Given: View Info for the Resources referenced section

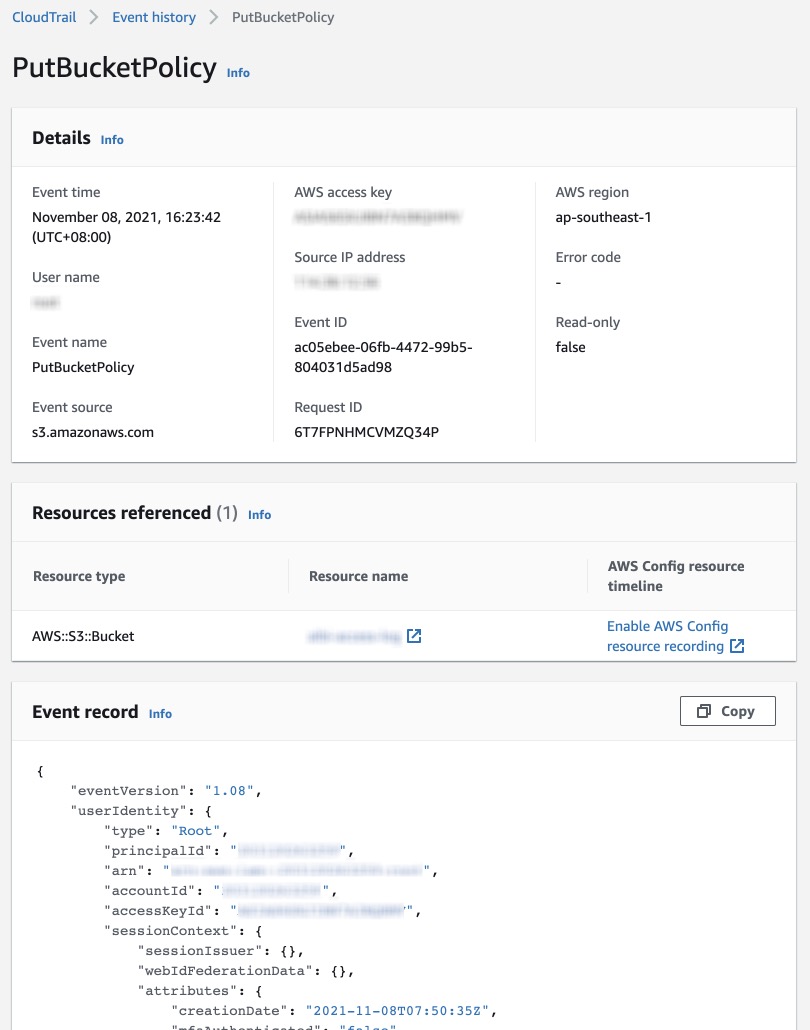Looking at the screenshot, I should click(259, 515).
